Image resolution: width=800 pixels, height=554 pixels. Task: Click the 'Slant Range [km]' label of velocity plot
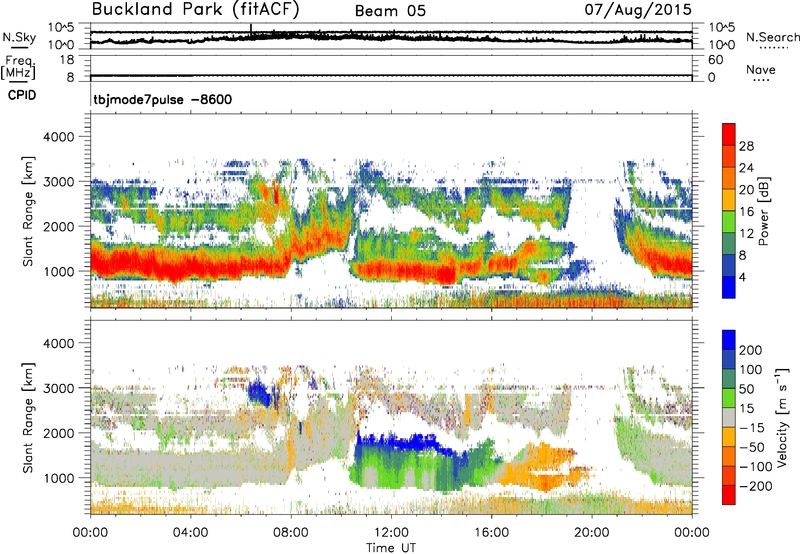pos(28,417)
